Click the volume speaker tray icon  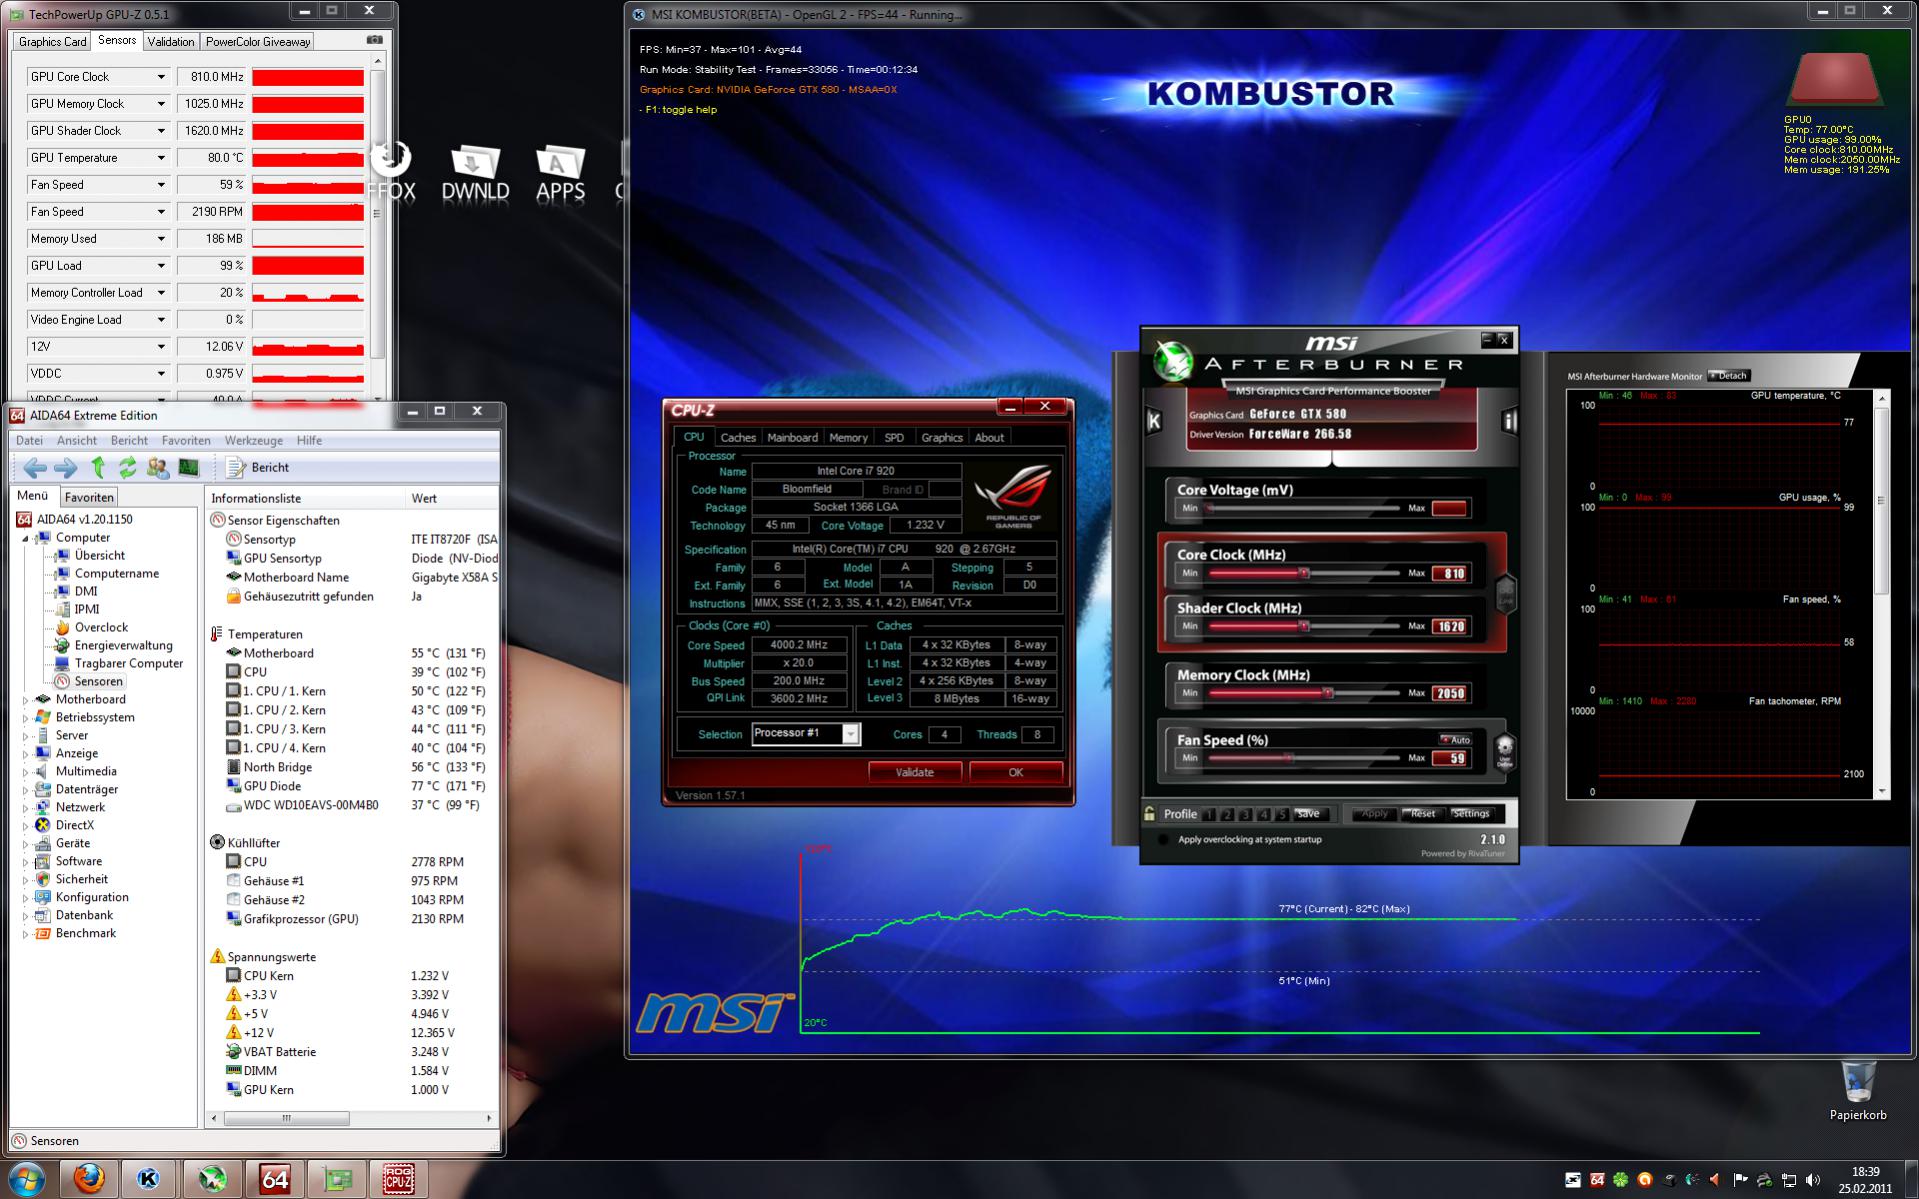1813,1180
